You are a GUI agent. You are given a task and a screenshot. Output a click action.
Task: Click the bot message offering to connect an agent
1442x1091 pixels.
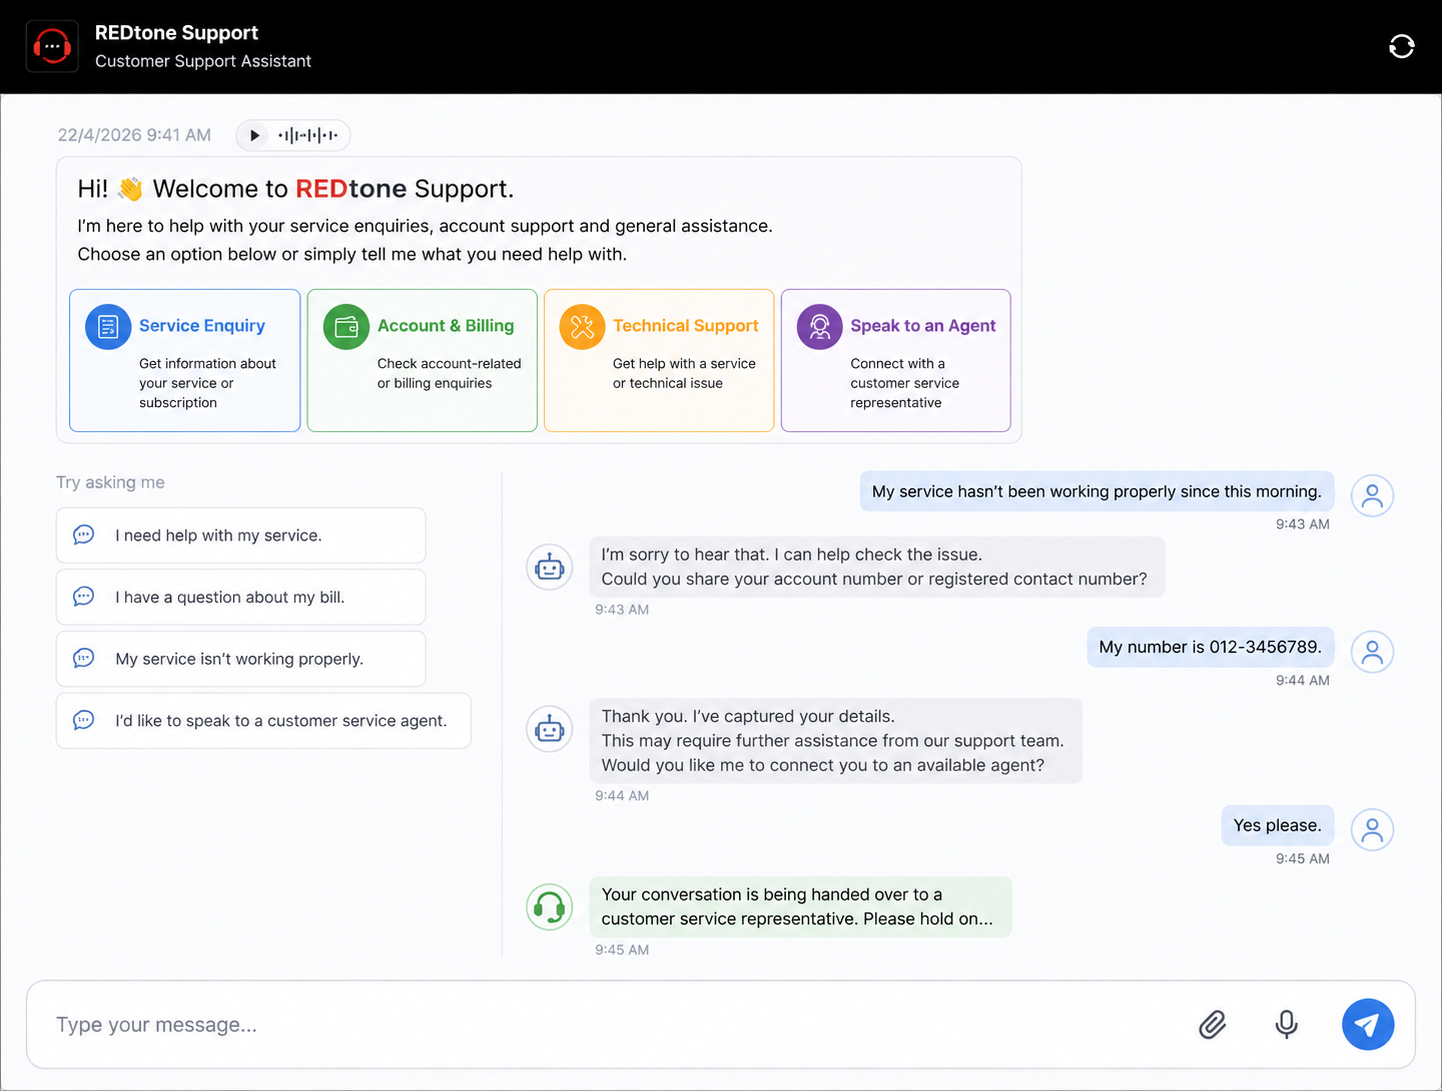pyautogui.click(x=835, y=741)
